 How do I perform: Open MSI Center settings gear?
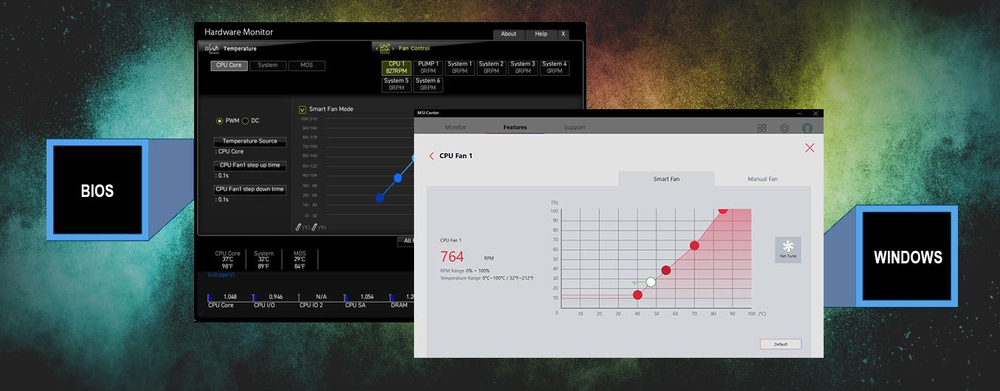784,128
